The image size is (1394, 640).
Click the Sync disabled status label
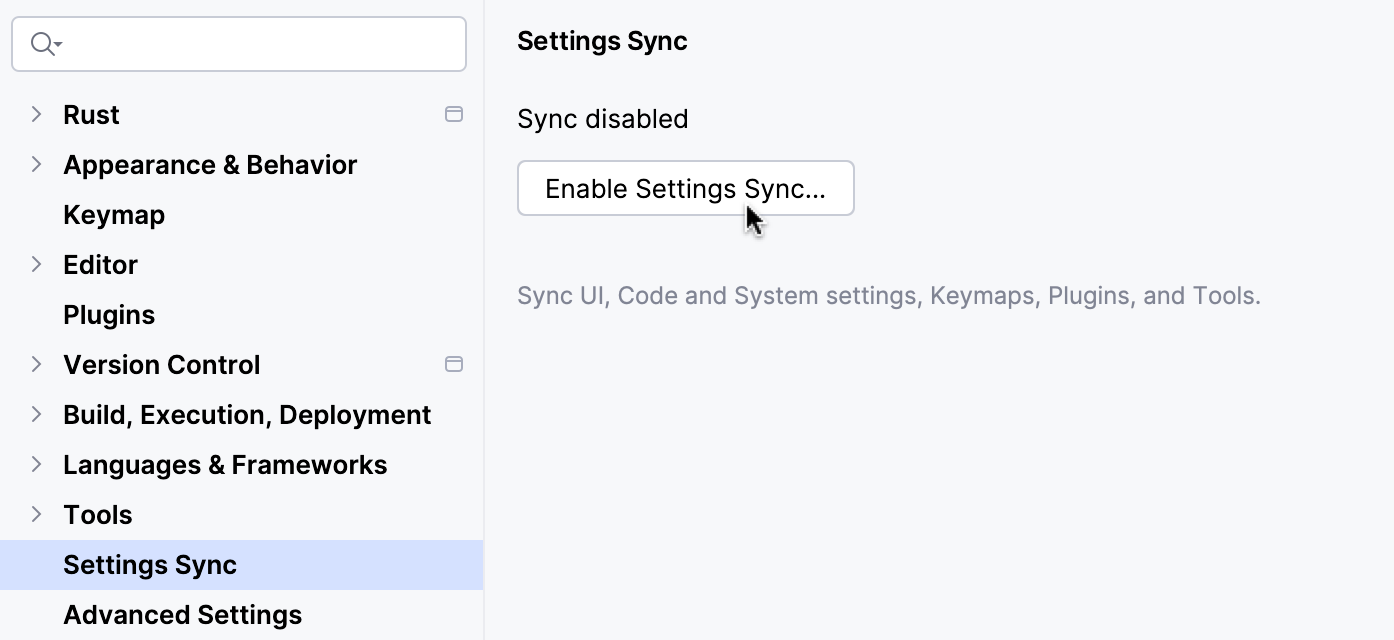pos(602,118)
